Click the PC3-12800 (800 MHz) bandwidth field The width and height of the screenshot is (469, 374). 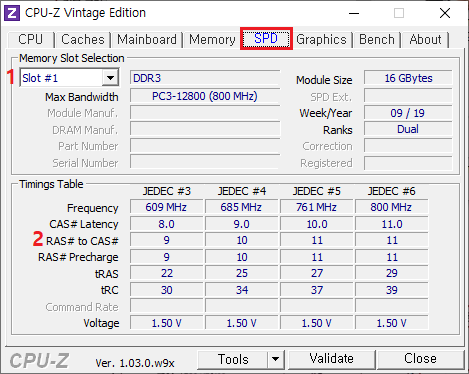(x=205, y=96)
